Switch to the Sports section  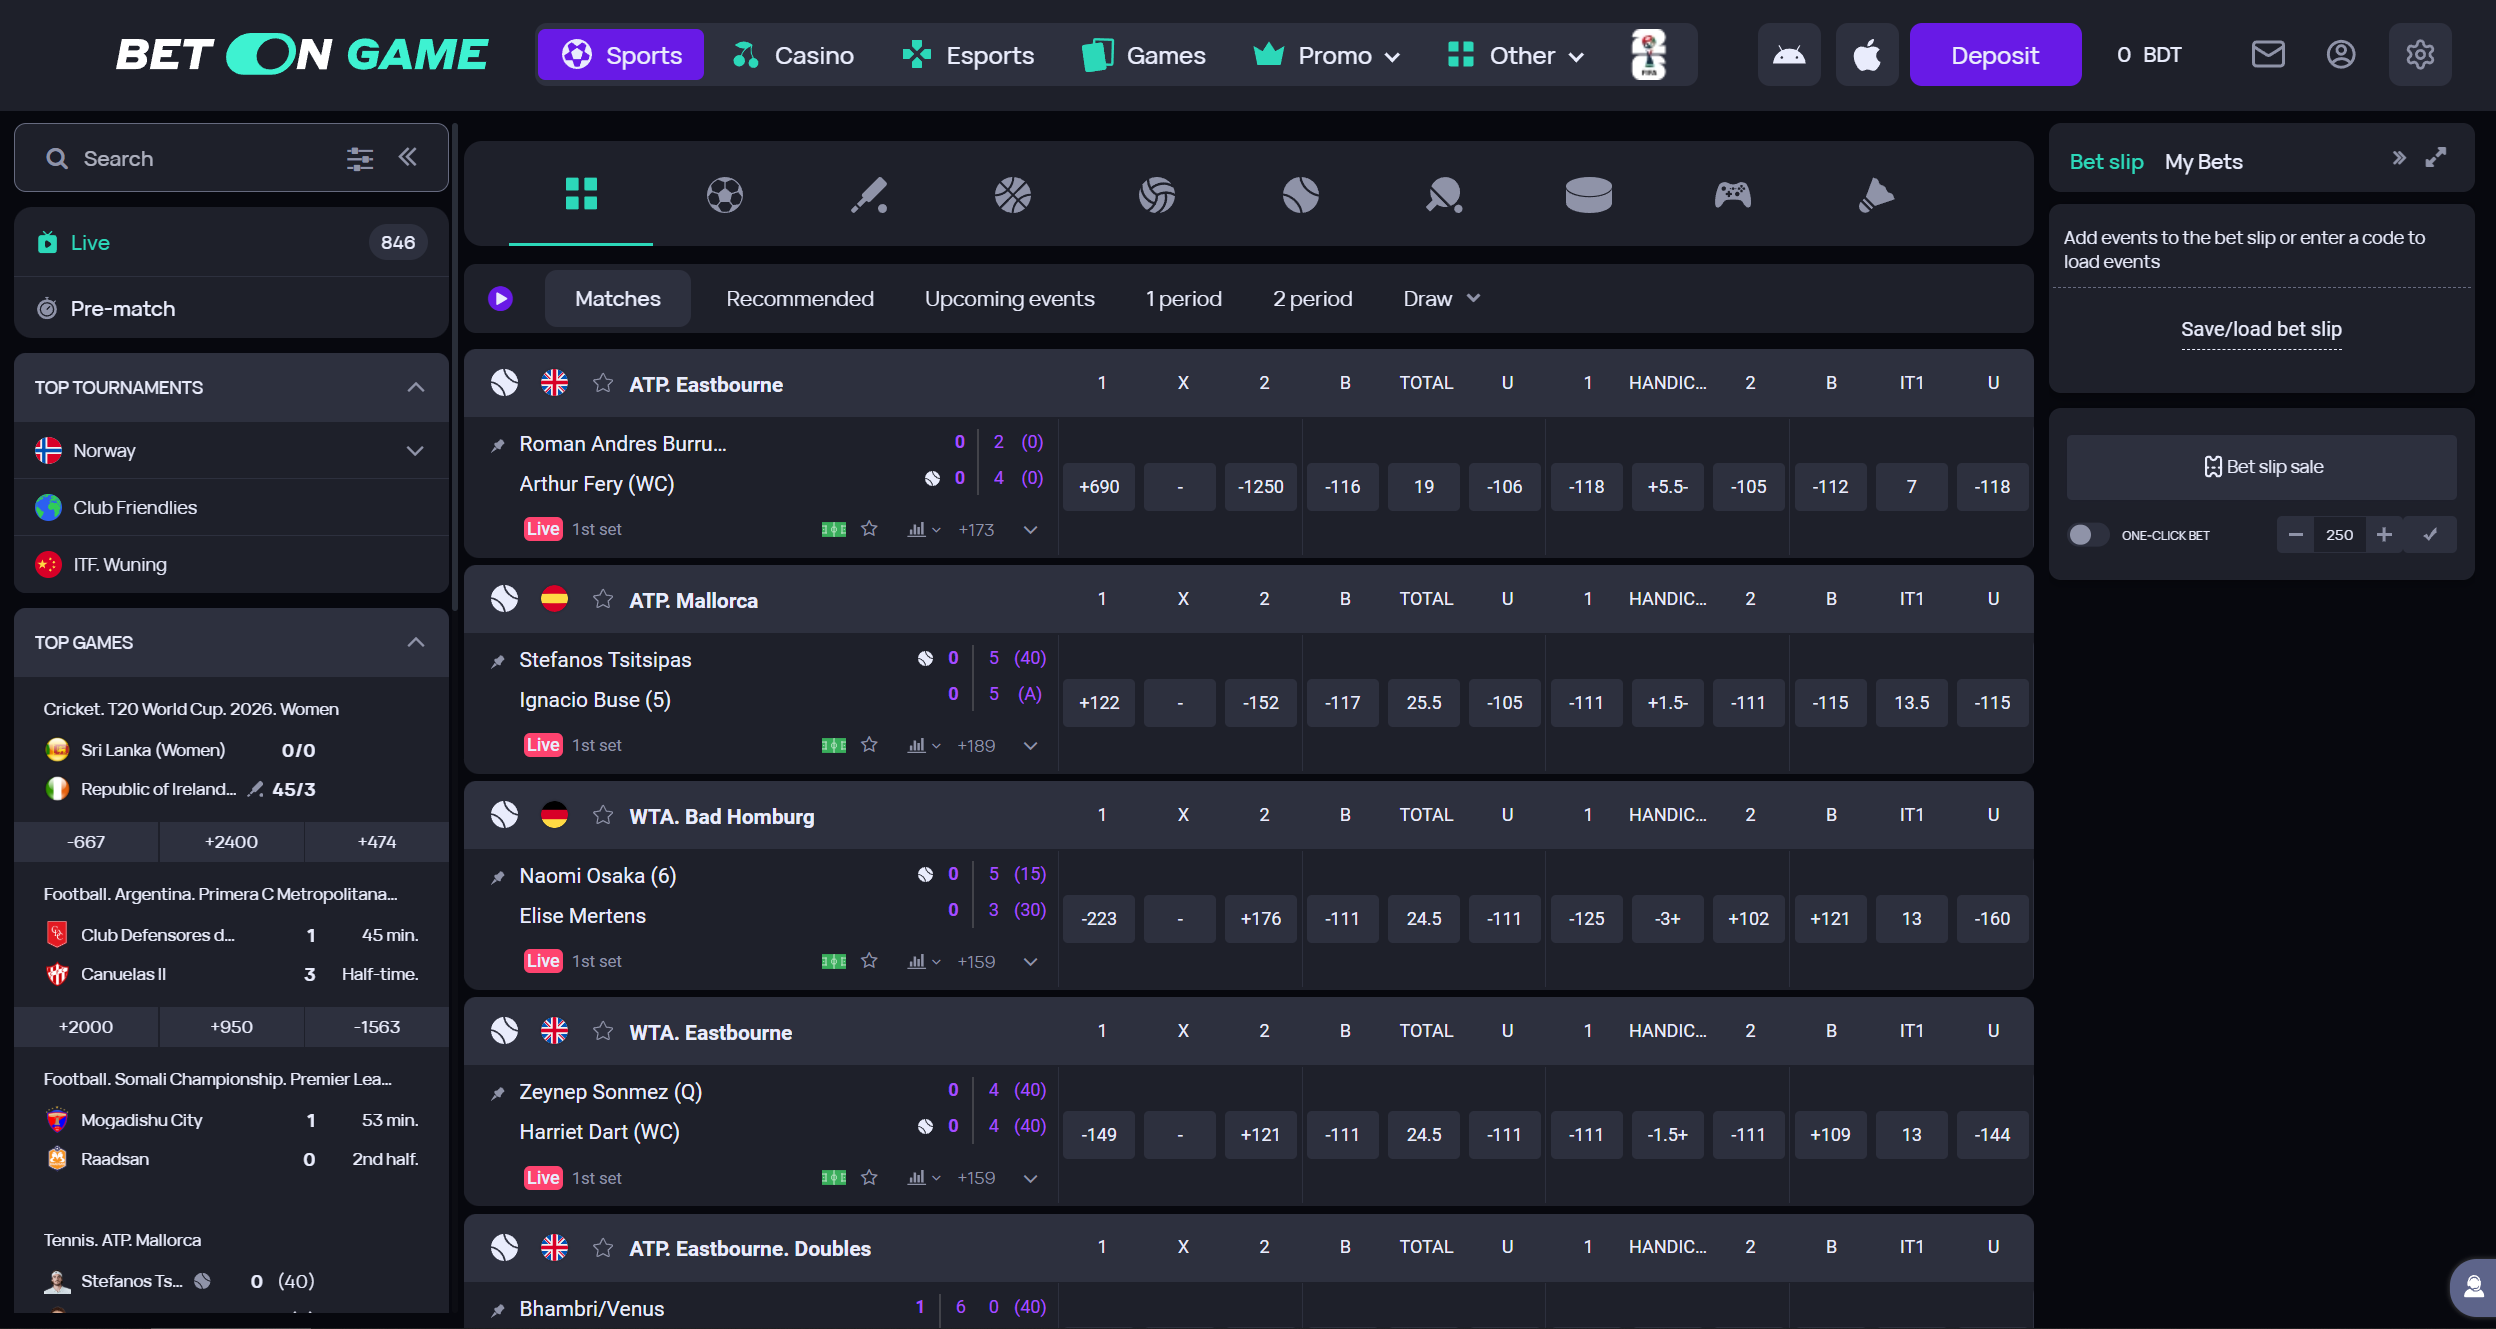[x=621, y=55]
